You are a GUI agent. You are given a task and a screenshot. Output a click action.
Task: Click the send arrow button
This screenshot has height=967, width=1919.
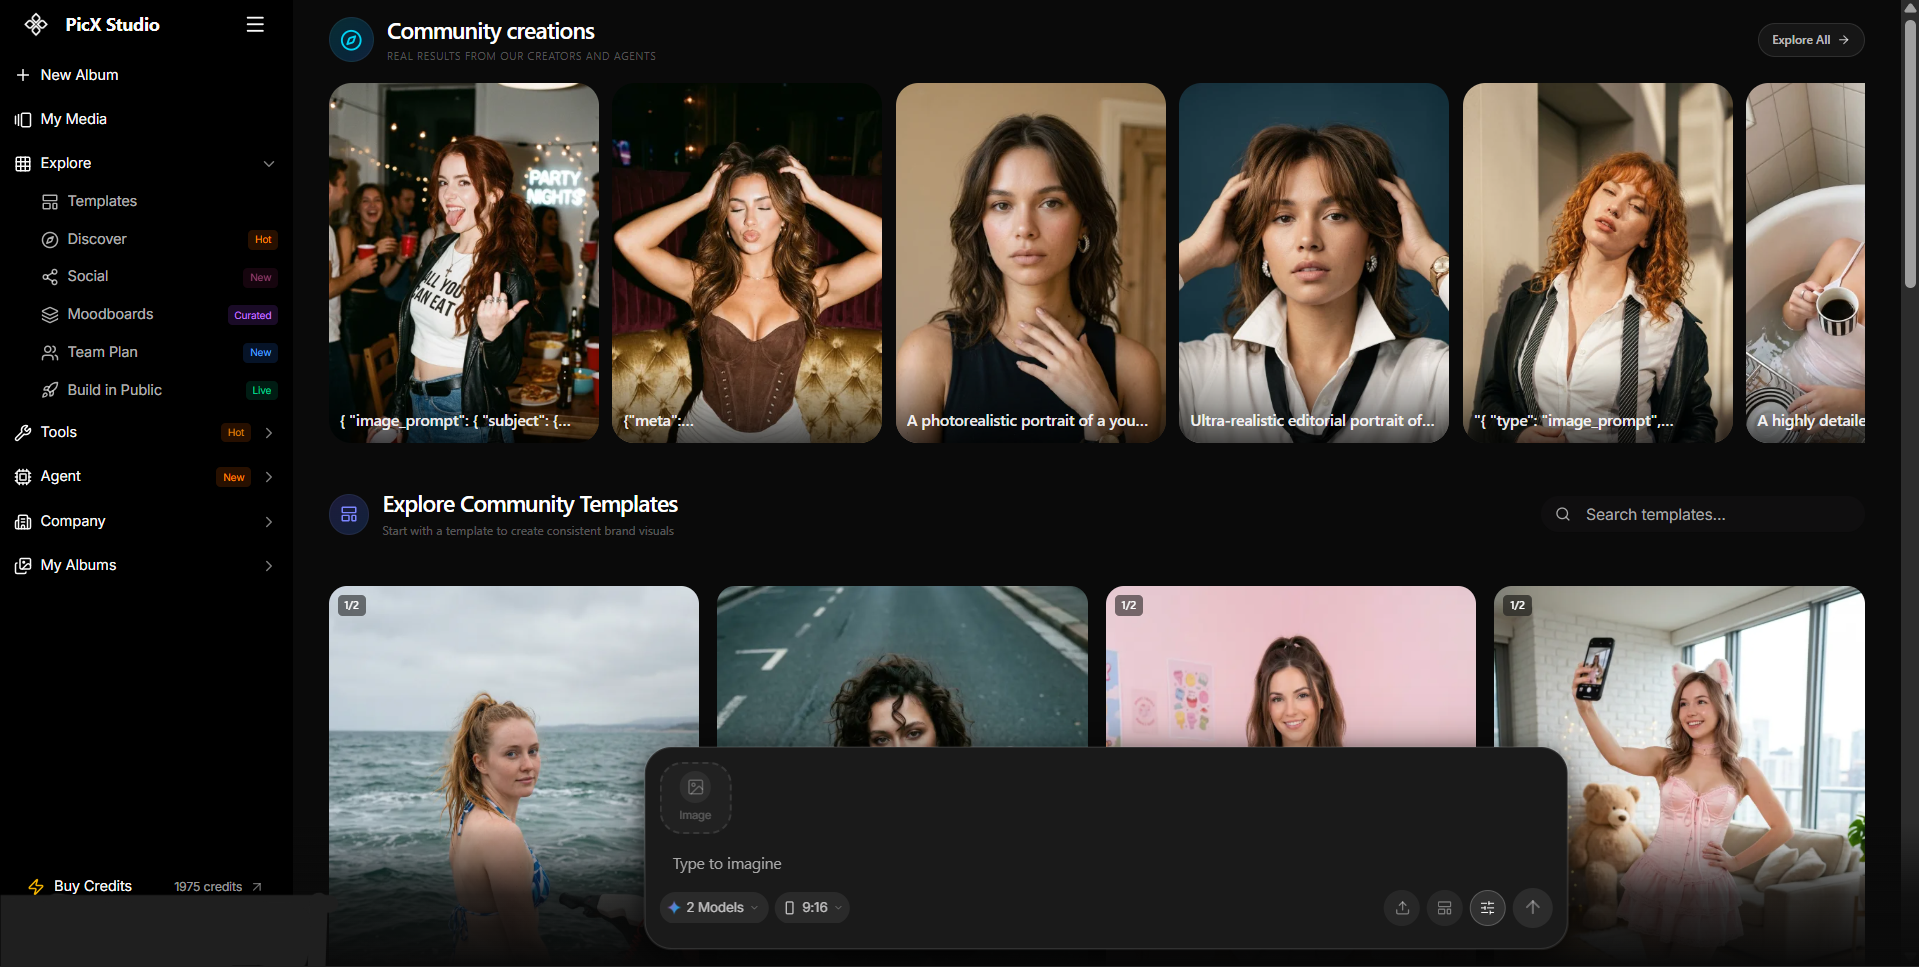(x=1533, y=908)
